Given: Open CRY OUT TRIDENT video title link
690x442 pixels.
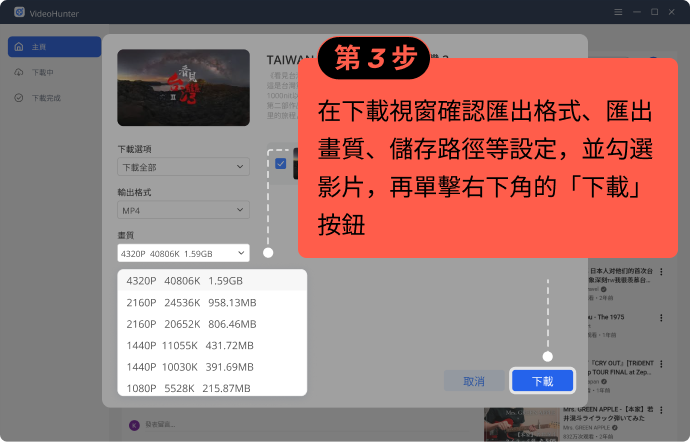Looking at the screenshot, I should pyautogui.click(x=621, y=368).
